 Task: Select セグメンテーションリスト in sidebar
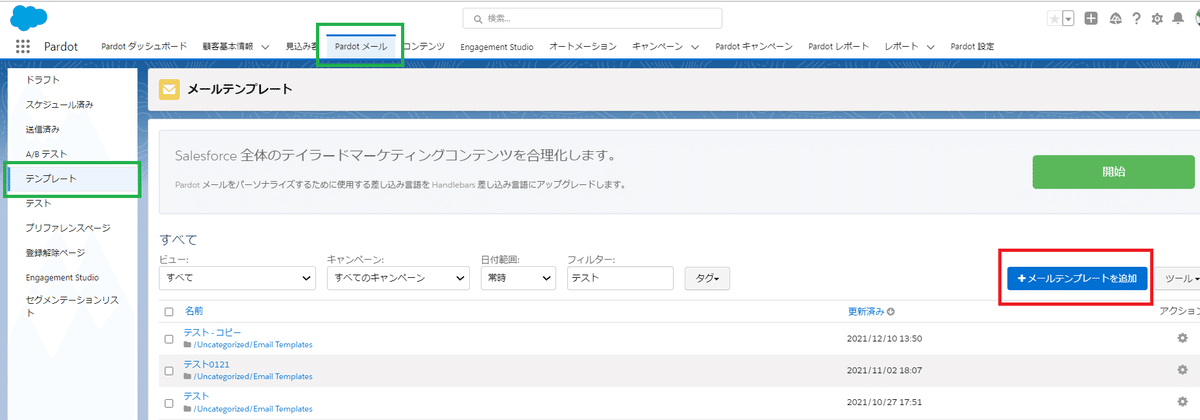tap(73, 306)
